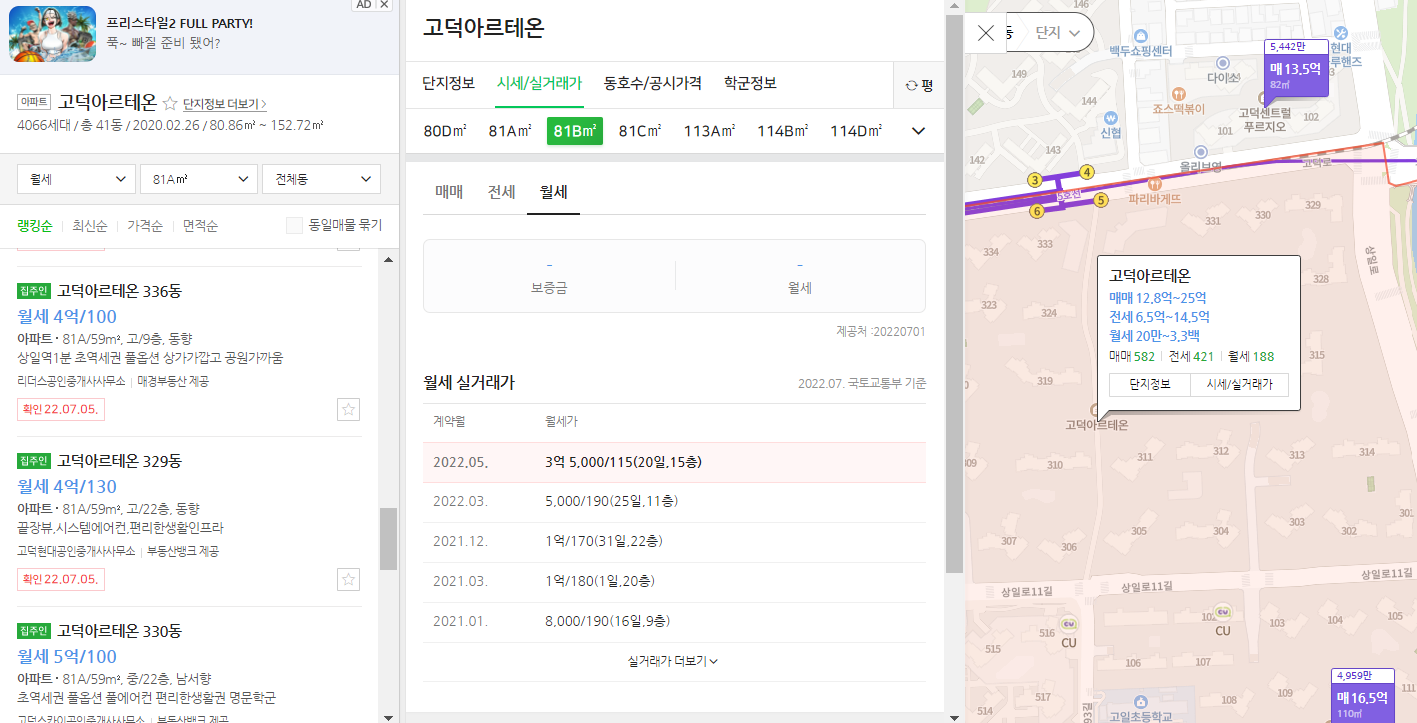Click 월세 5억/100 price text
Viewport: 1417px width, 723px height.
67,657
